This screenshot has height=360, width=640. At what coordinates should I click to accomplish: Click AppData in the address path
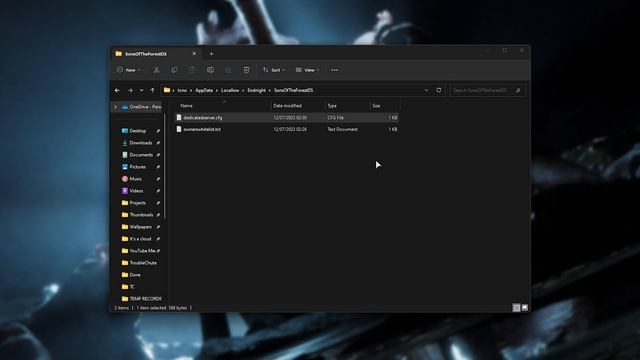[204, 90]
